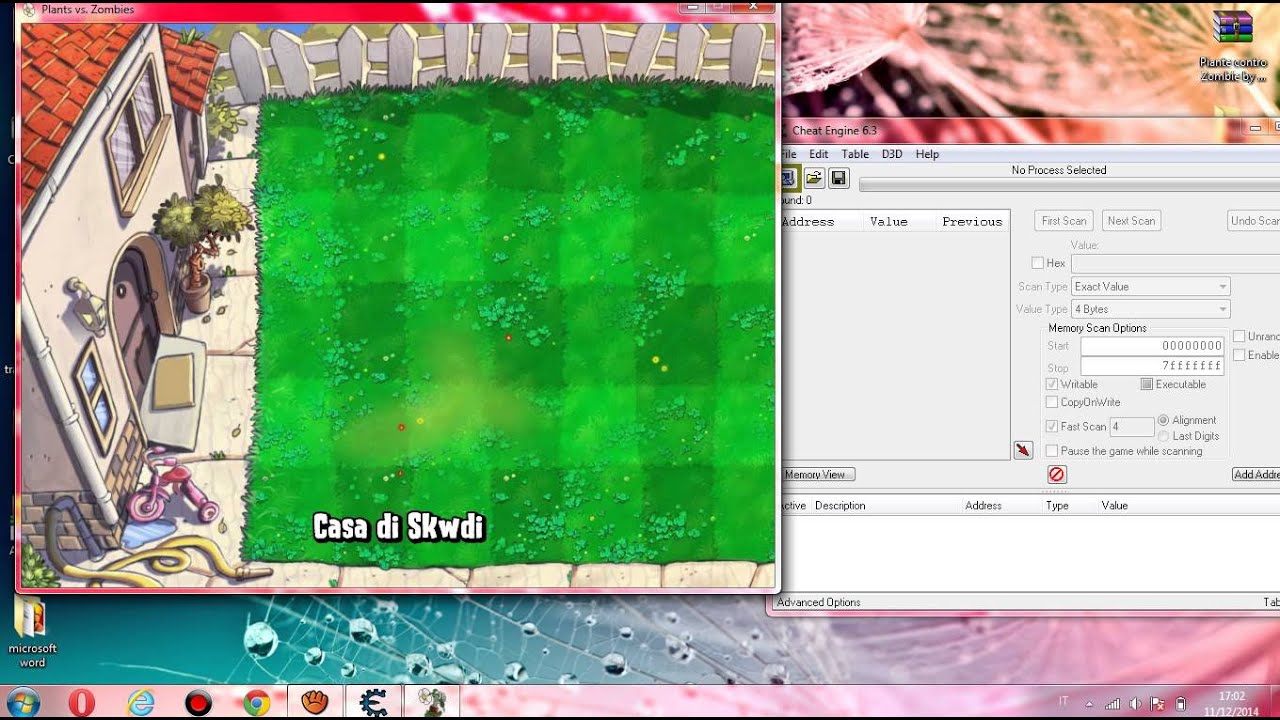
Task: Click the Value column header in address table
Action: 1115,506
